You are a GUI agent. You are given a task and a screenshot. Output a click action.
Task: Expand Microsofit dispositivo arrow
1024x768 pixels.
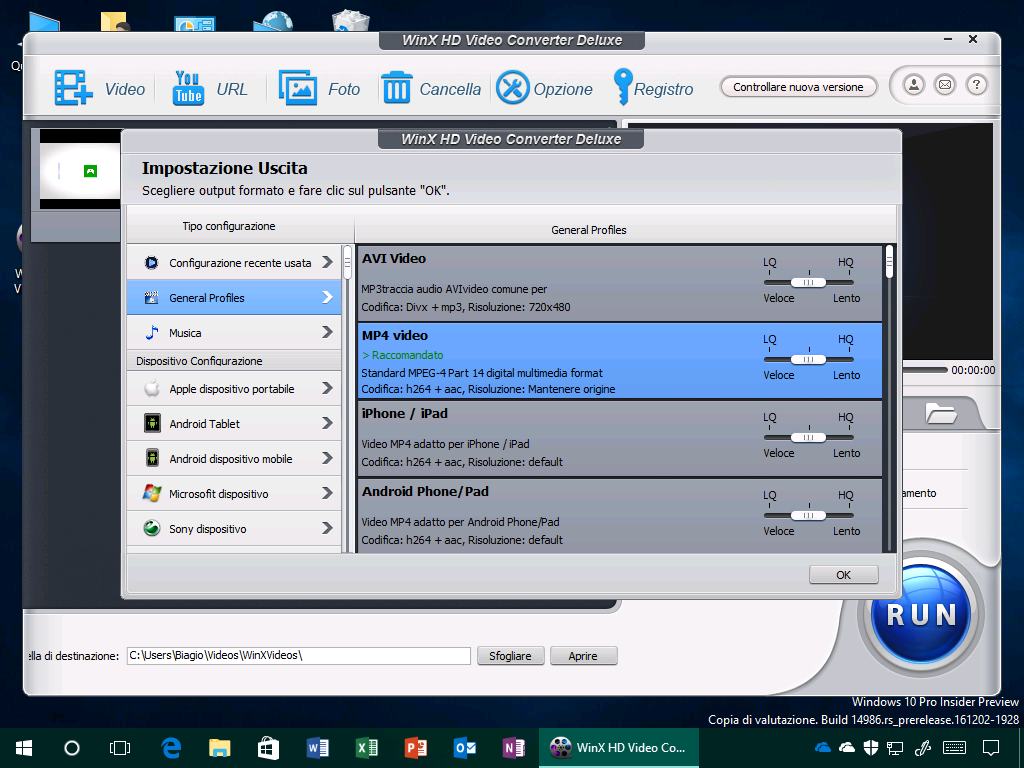click(327, 493)
